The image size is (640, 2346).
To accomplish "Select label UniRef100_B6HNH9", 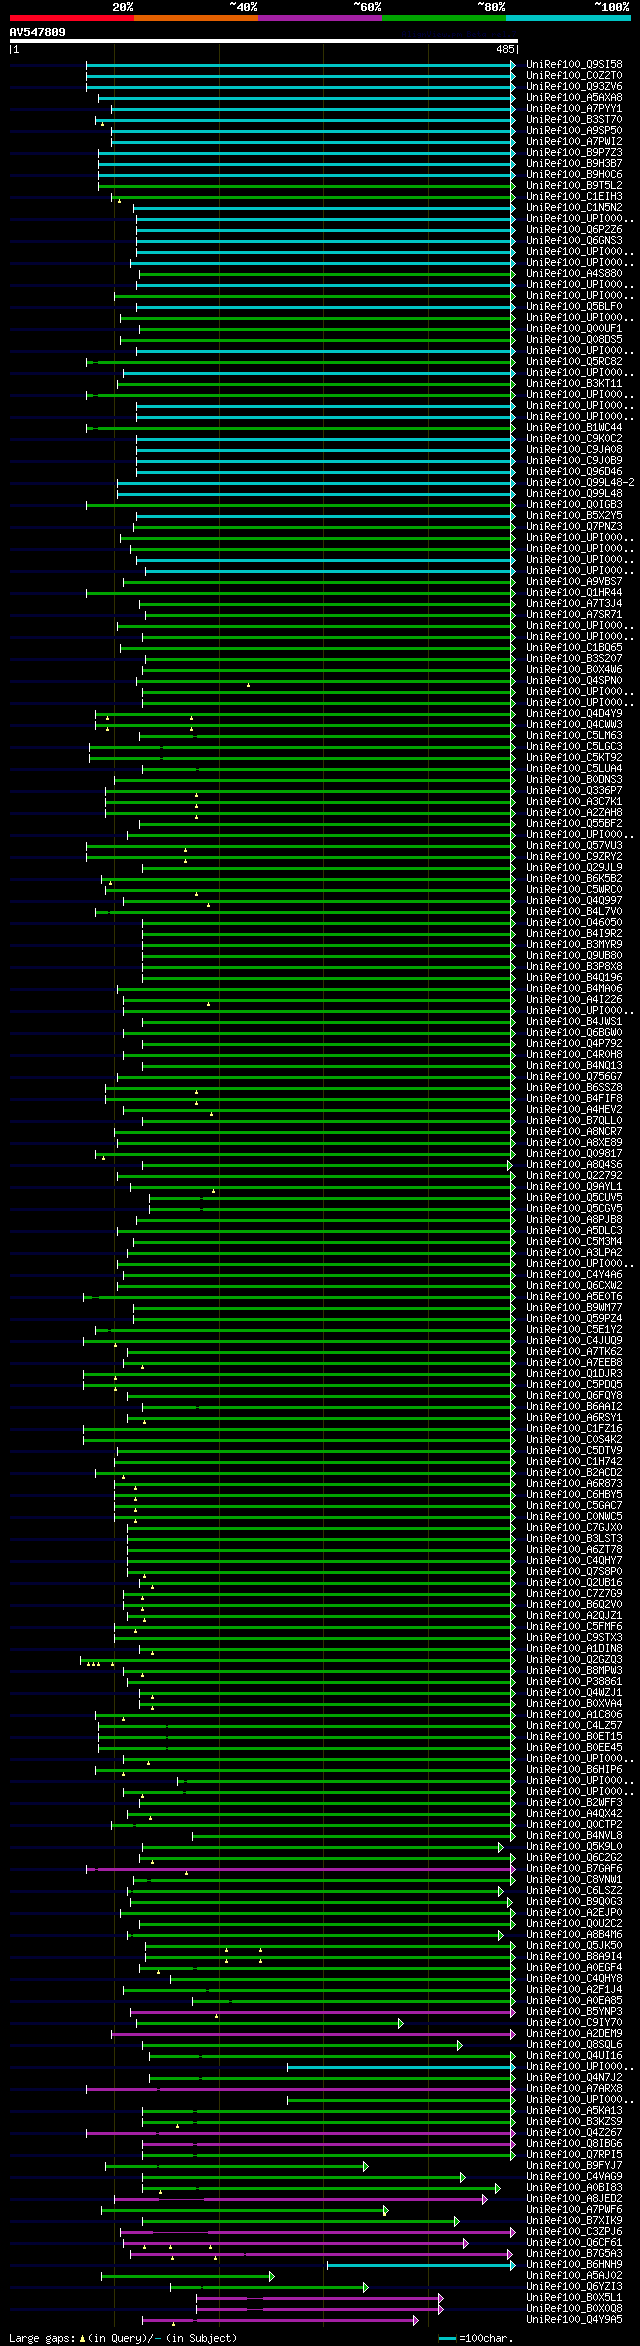I will tap(574, 2264).
